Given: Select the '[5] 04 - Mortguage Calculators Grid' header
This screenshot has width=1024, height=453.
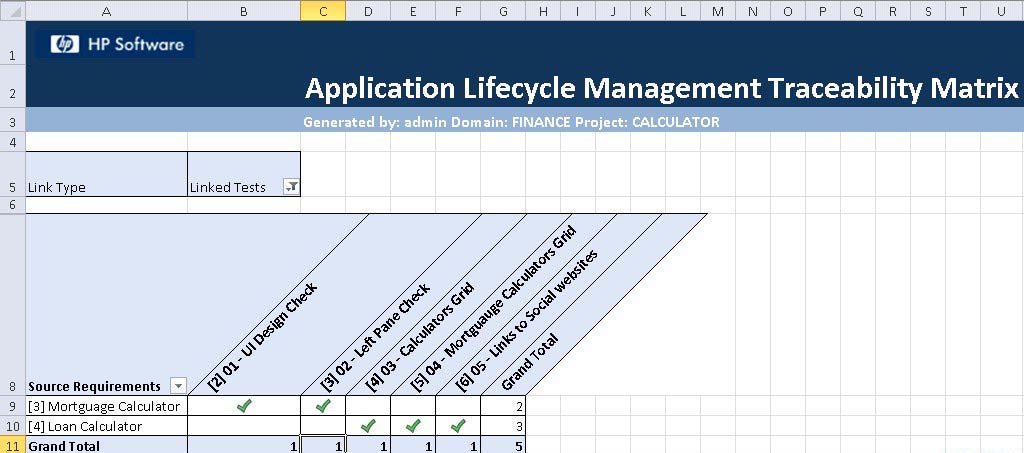Looking at the screenshot, I should tap(494, 308).
